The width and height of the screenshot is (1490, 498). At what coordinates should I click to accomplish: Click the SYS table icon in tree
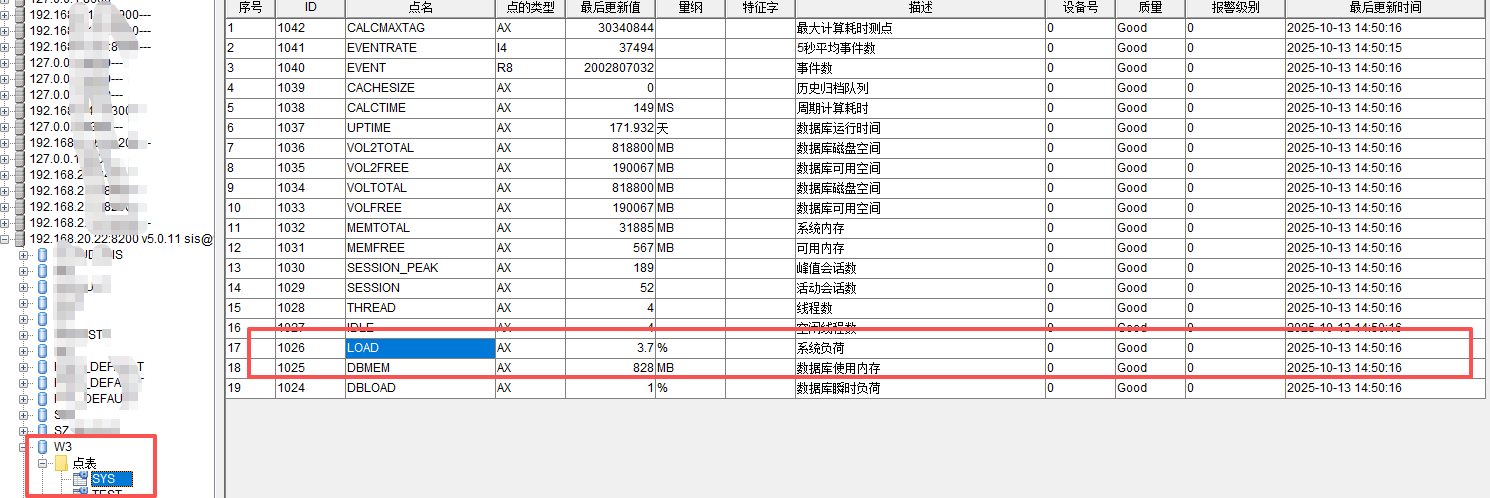tap(80, 479)
